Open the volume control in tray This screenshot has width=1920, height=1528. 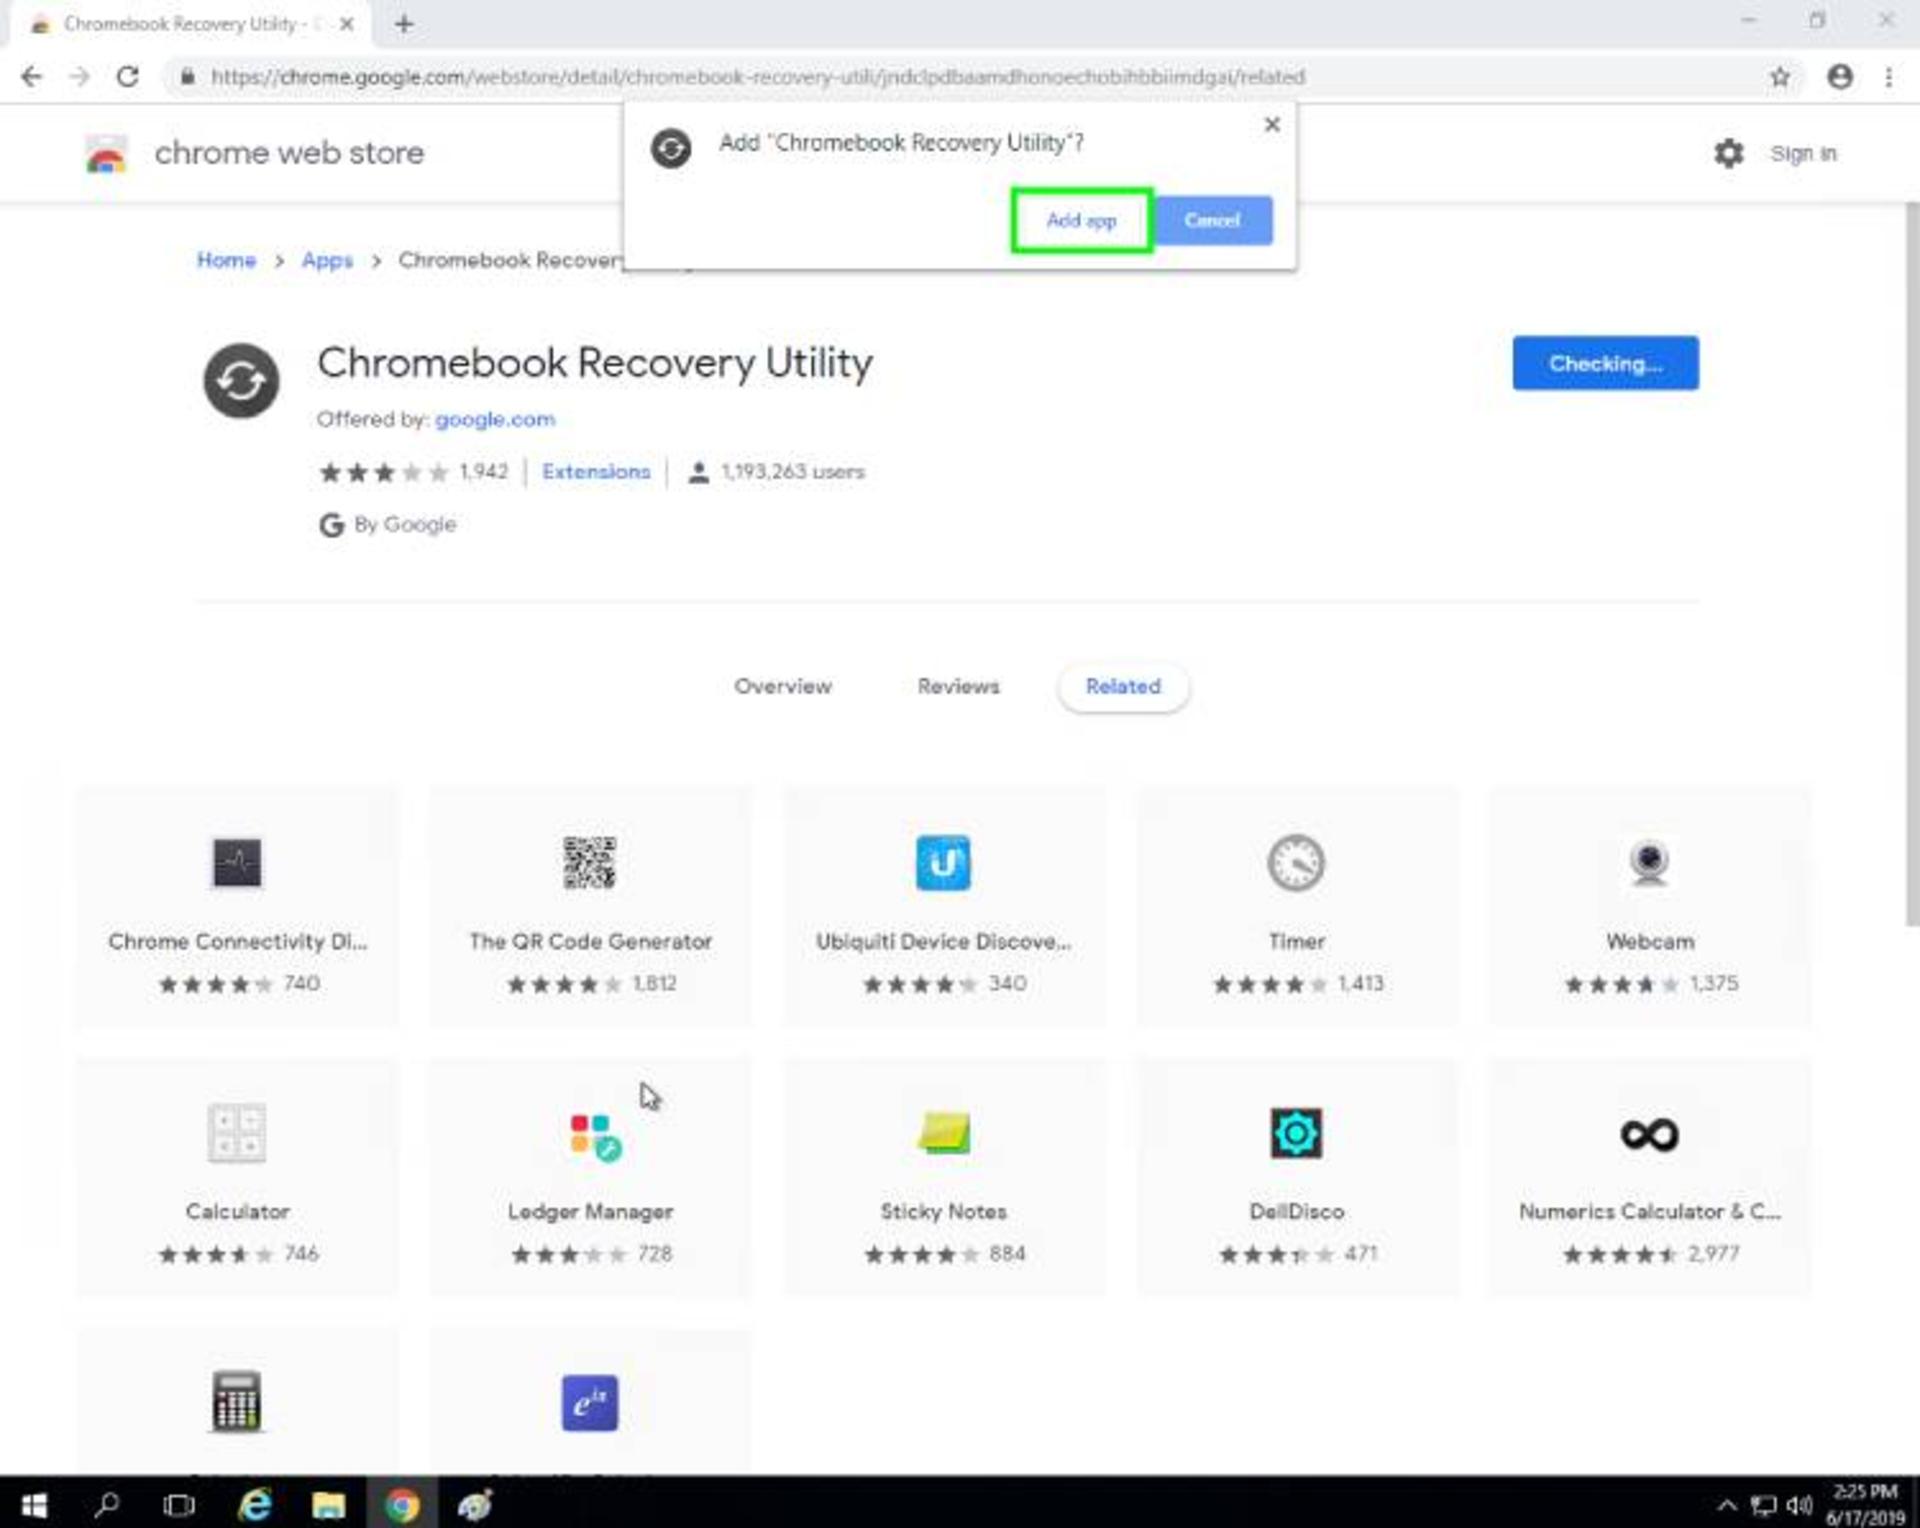1800,1505
